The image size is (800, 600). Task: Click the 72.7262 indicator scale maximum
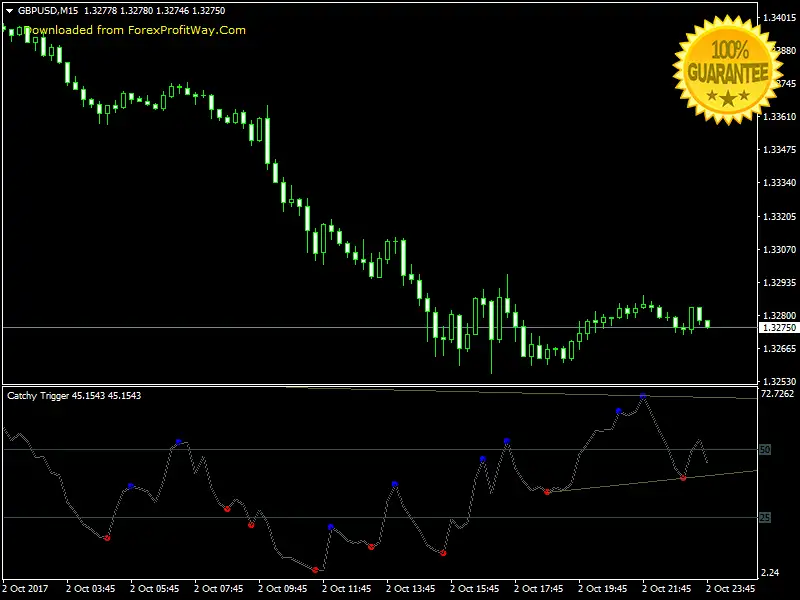[778, 394]
